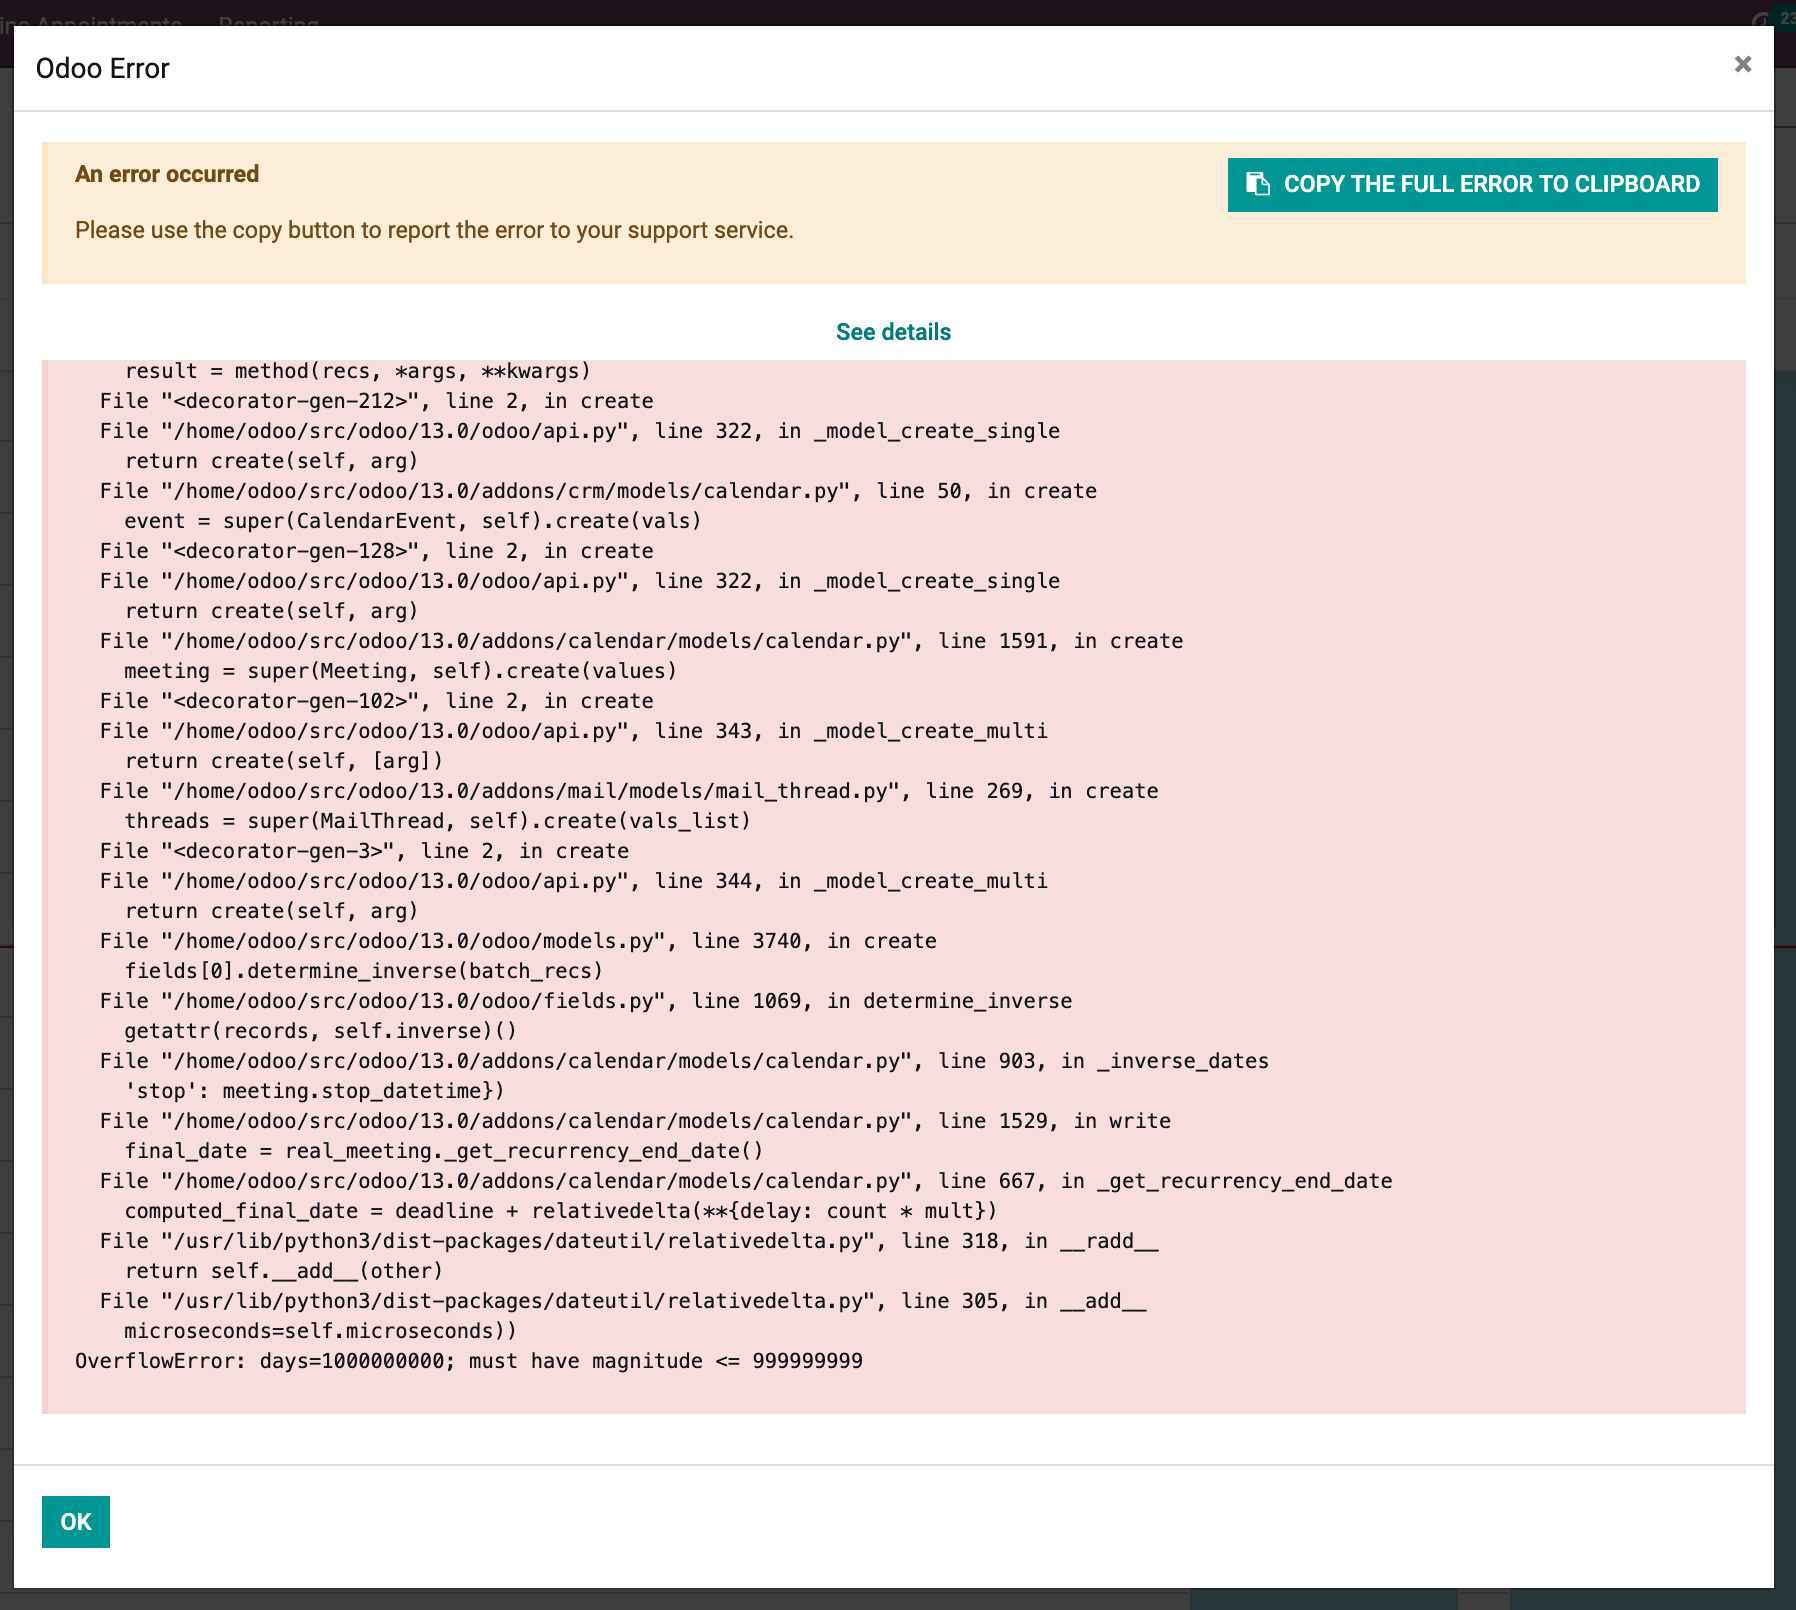This screenshot has height=1610, width=1796.
Task: Click COPY THE FULL ERROR TO CLIPBOARD
Action: (x=1470, y=184)
